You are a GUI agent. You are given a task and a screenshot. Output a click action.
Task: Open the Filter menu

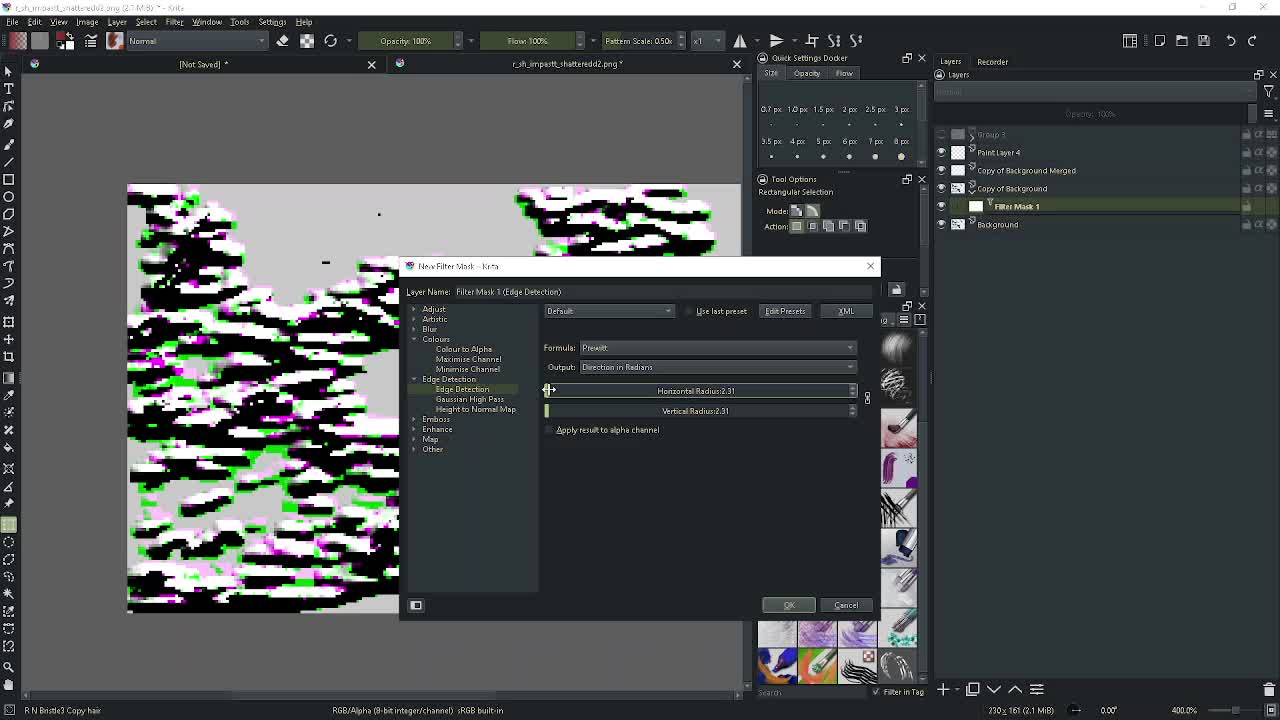click(174, 22)
